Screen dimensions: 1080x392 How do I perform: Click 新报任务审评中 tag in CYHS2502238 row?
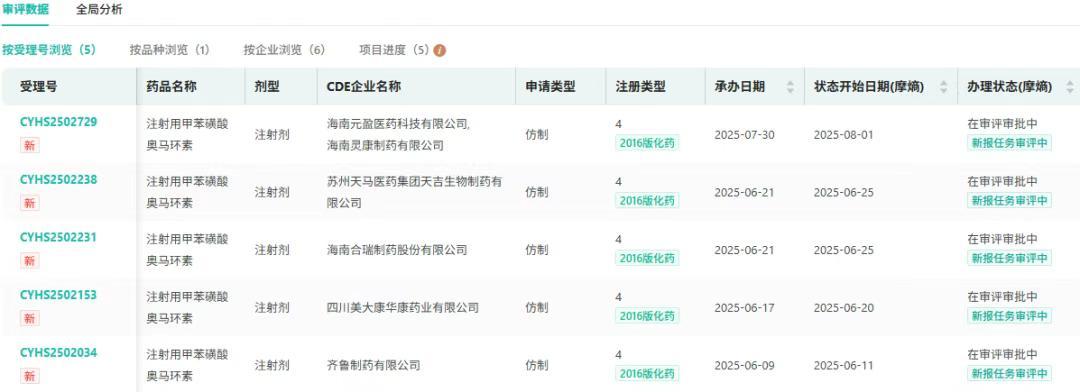point(1010,200)
